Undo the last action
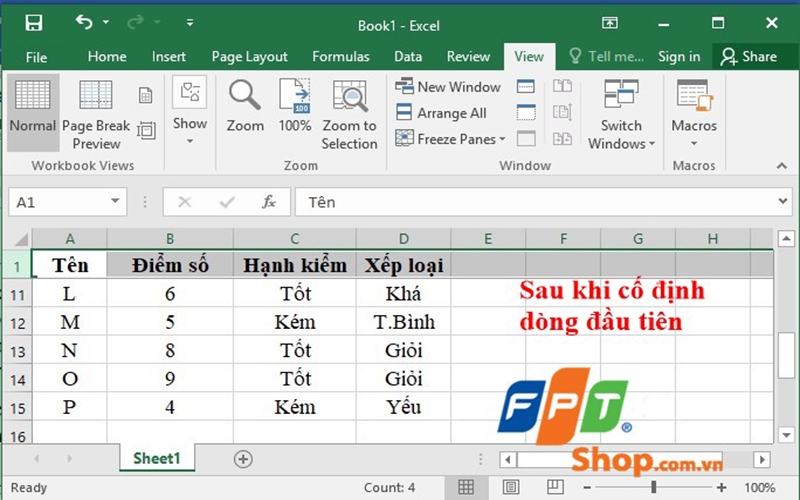 coord(84,22)
